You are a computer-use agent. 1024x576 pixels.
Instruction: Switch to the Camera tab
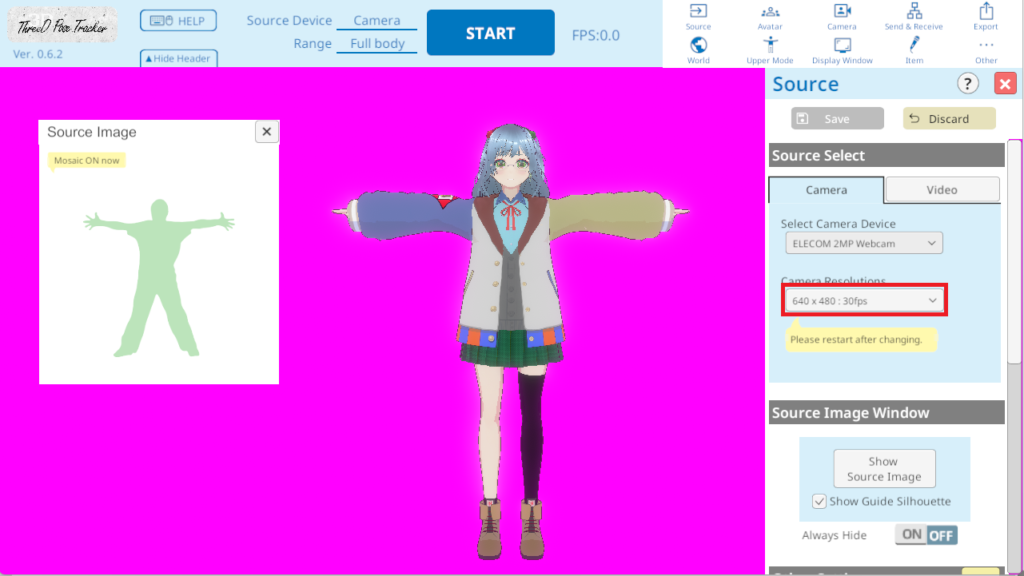826,189
